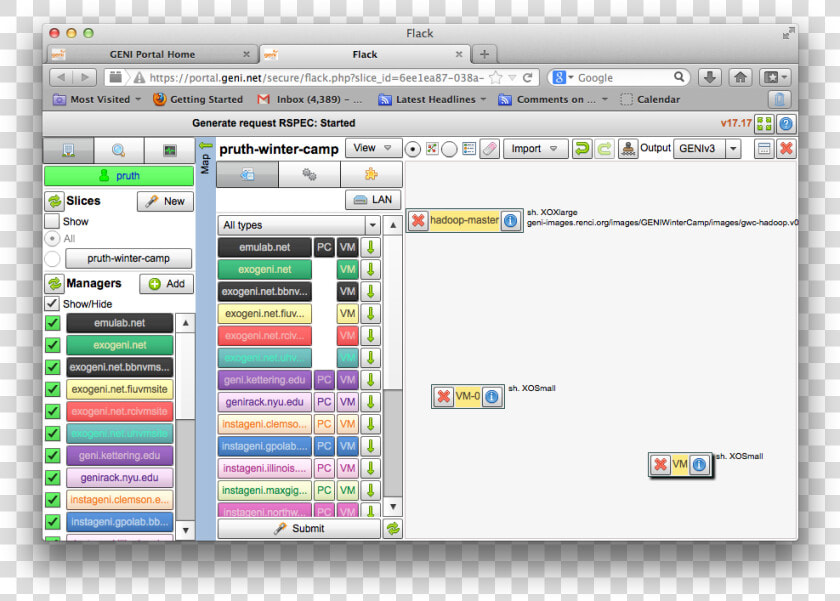
Task: Click the pruth user button
Action: tap(119, 176)
